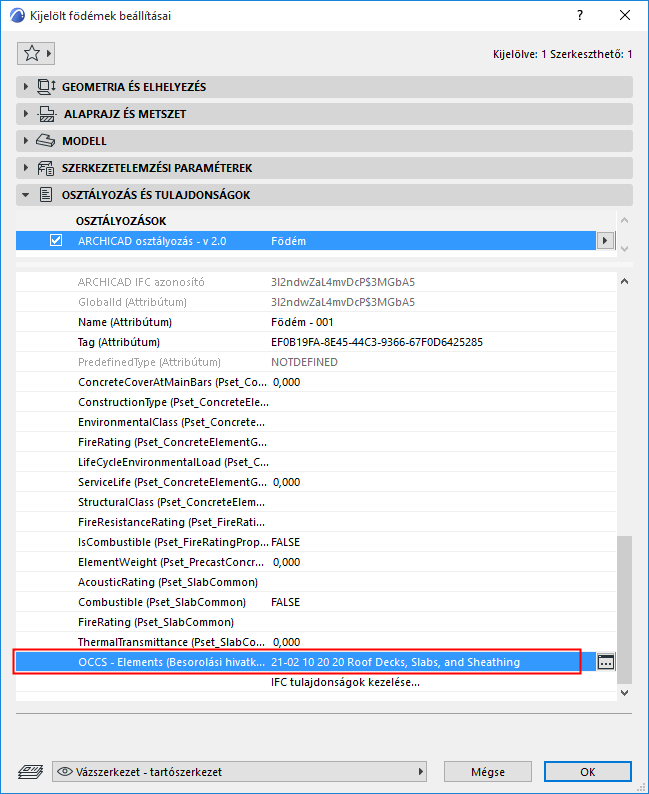Image resolution: width=649 pixels, height=794 pixels.
Task: Click the Mégse cancel button
Action: click(488, 772)
